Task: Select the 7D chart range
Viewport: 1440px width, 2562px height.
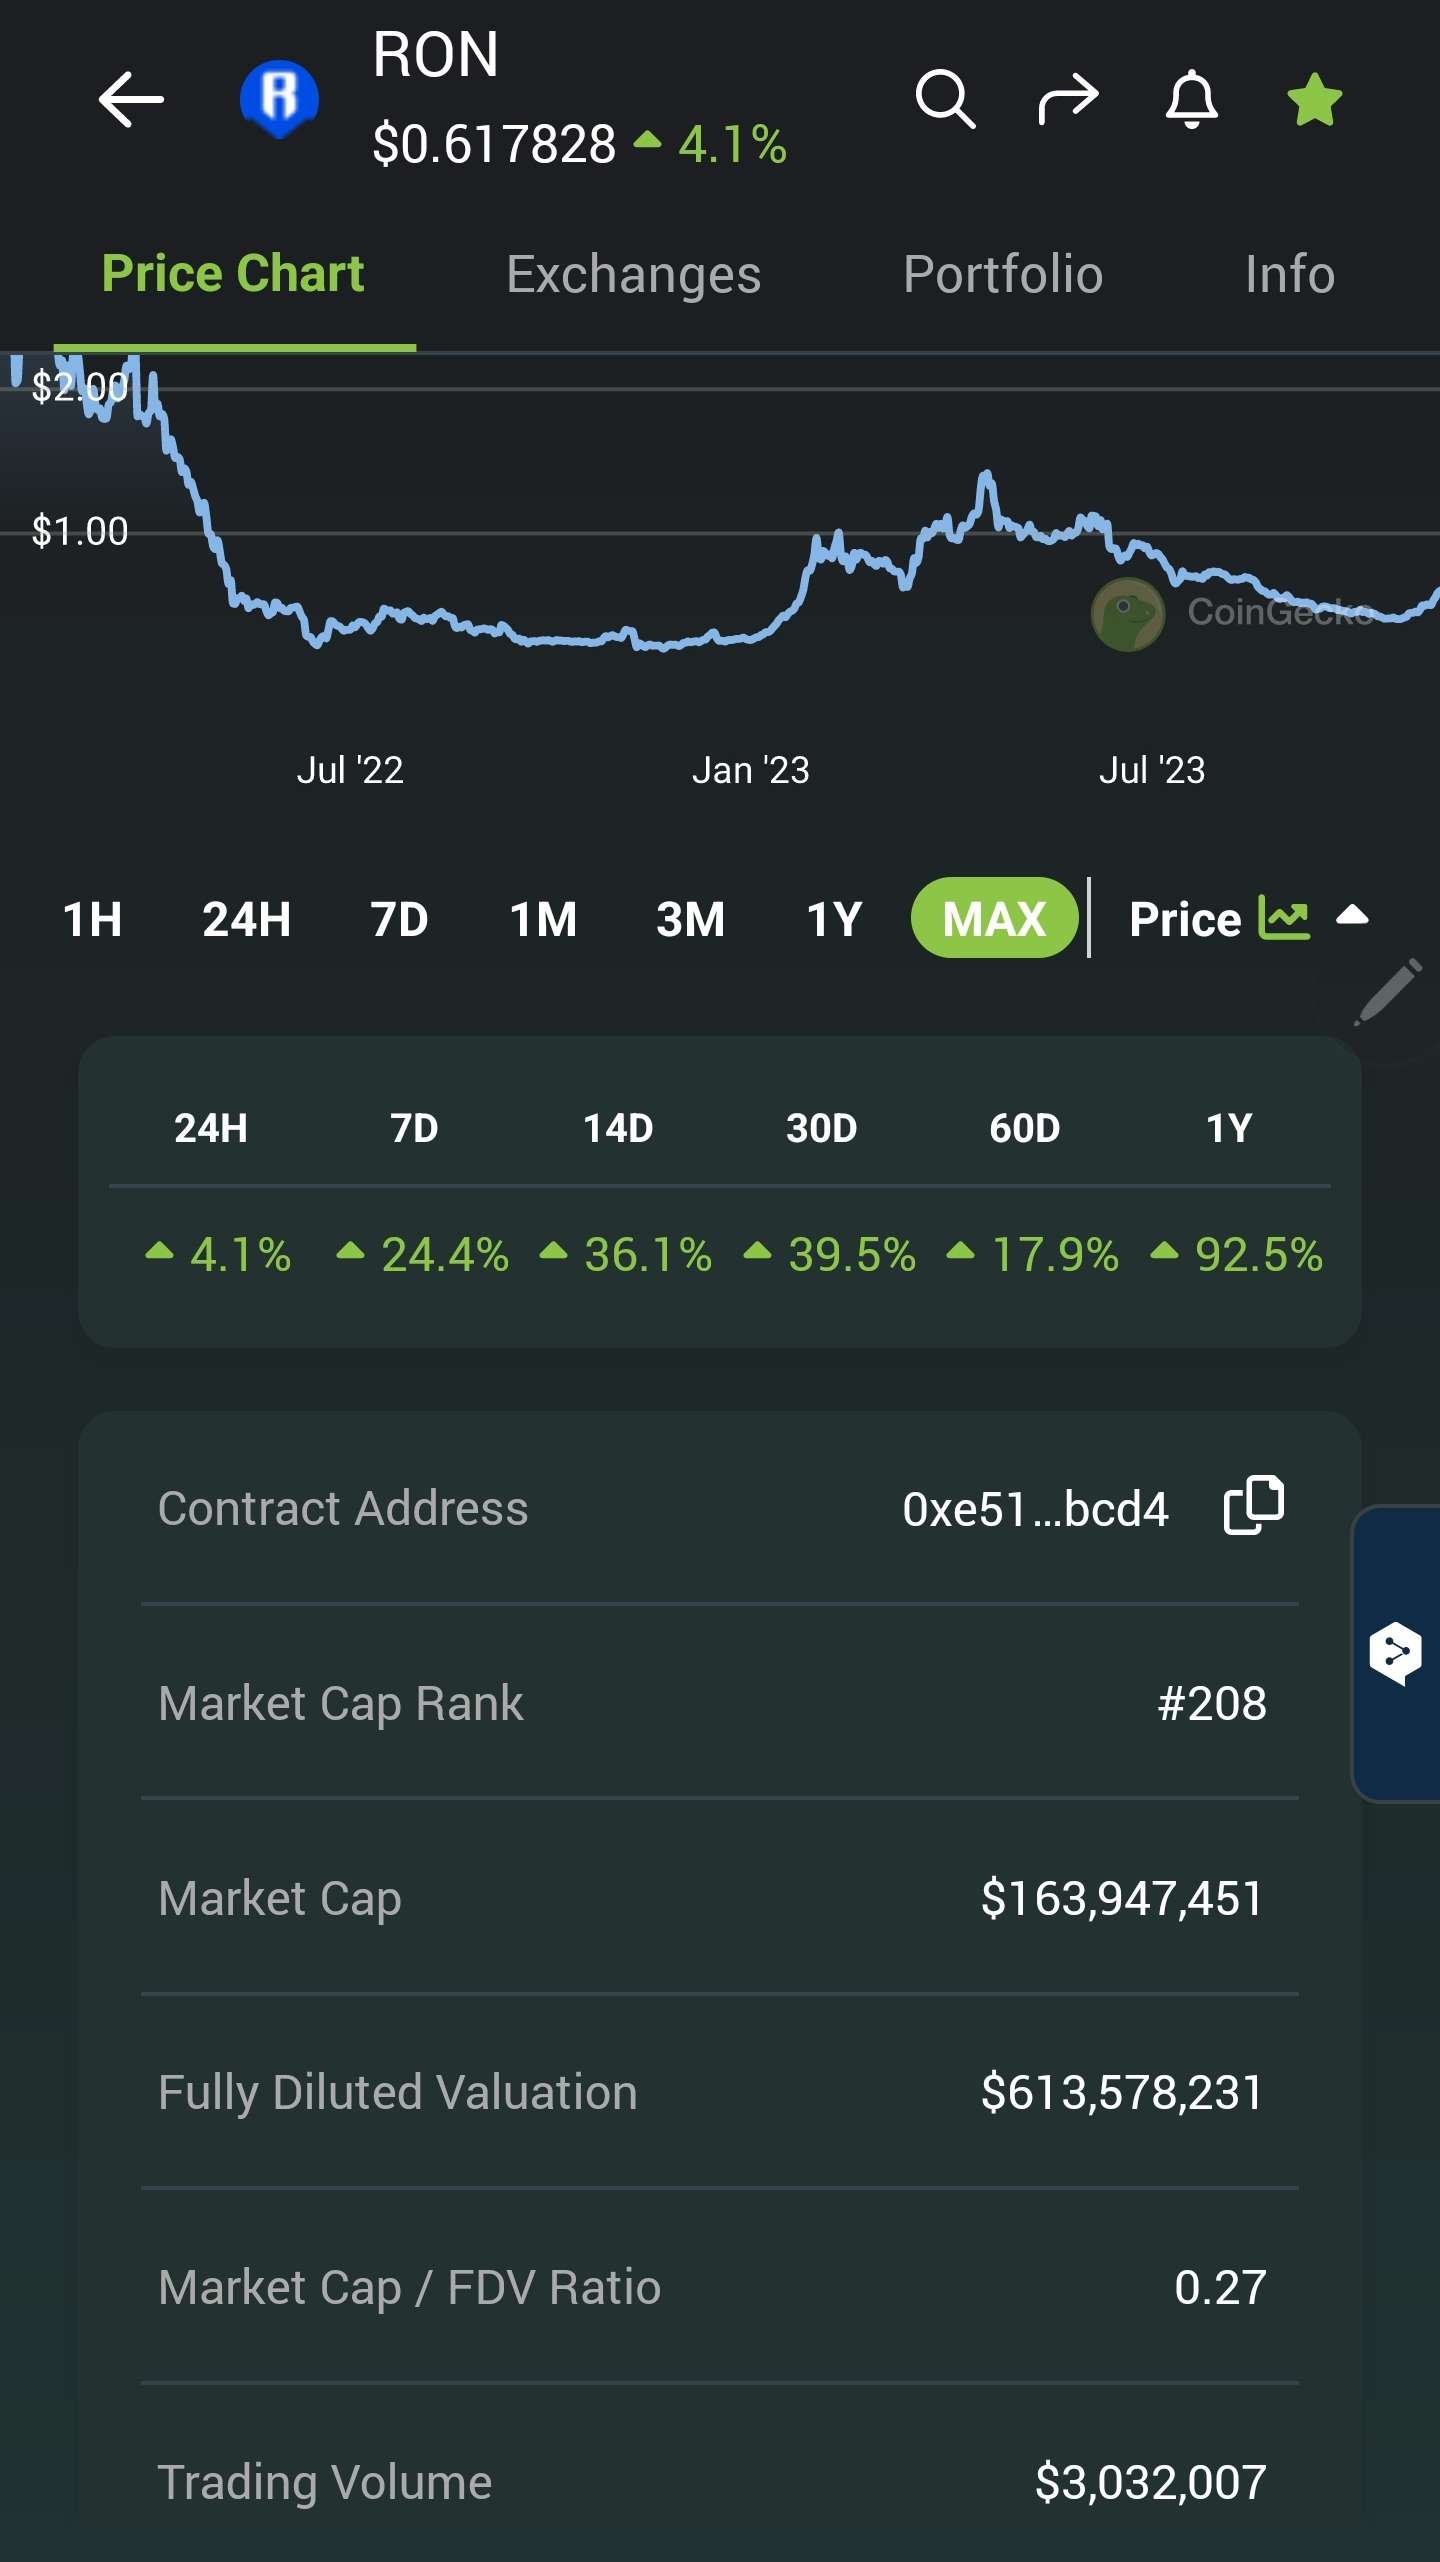Action: (x=399, y=919)
